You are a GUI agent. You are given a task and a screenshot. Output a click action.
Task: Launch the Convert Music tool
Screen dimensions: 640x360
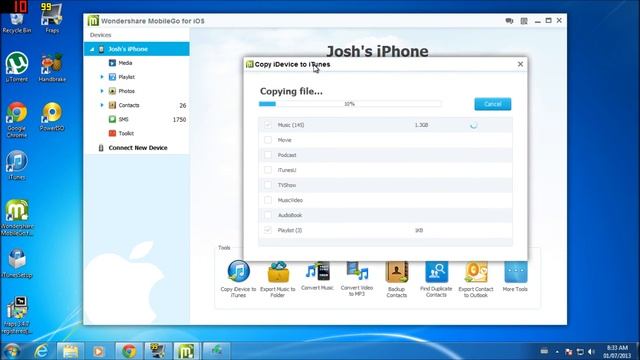pos(317,271)
